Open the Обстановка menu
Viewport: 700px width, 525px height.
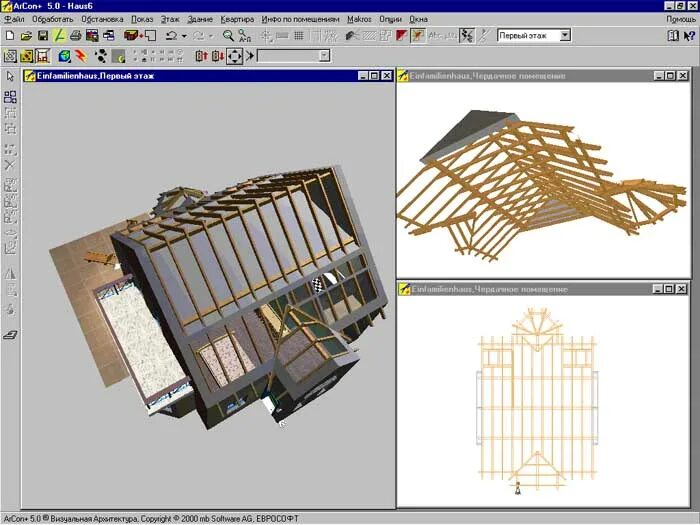coord(102,19)
